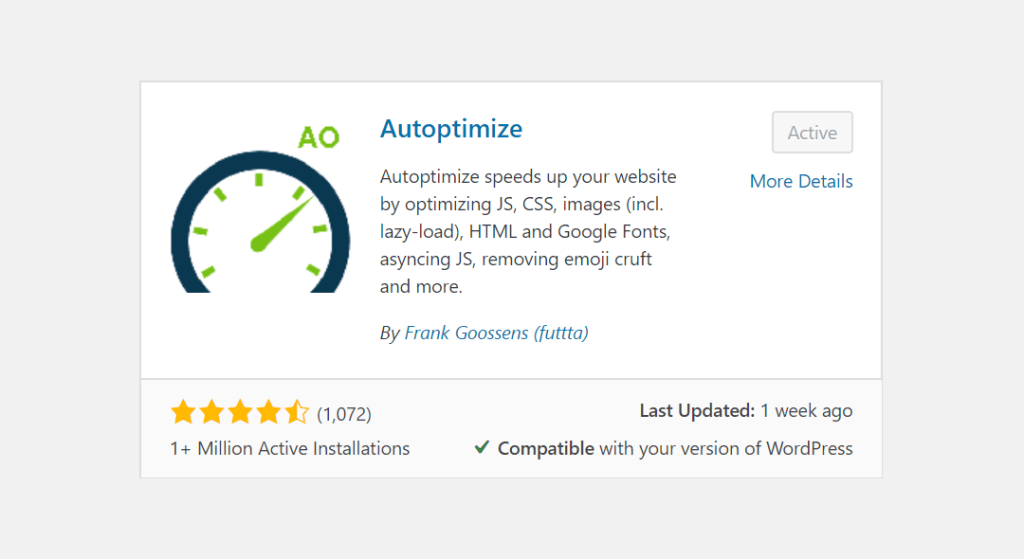
Task: Click the Autoptimize plugin description paragraph
Action: (528, 231)
